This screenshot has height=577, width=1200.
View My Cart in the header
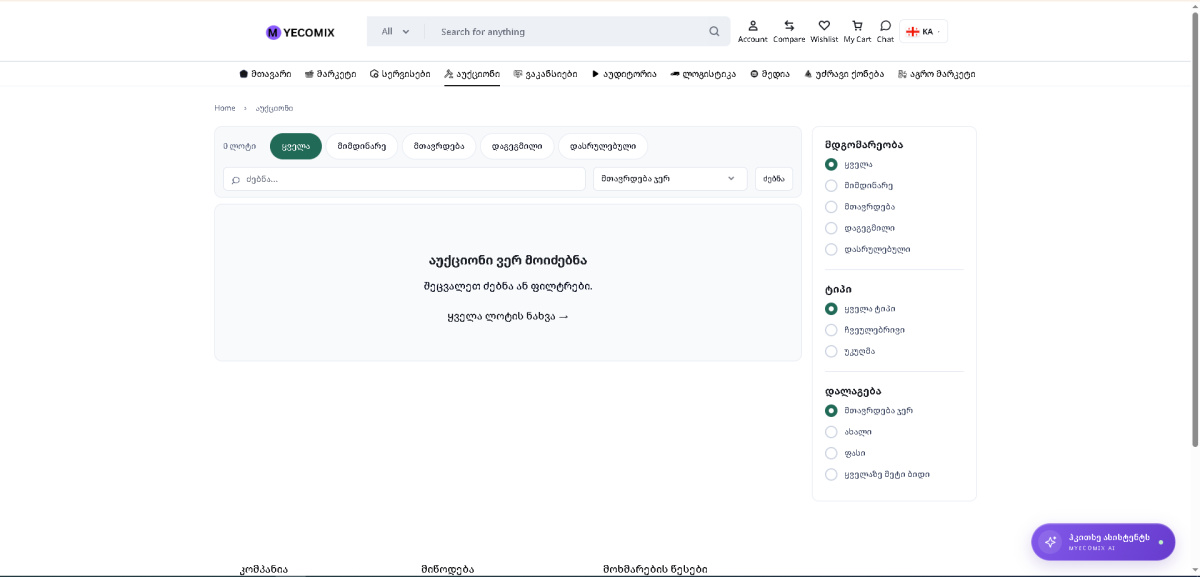tap(857, 31)
